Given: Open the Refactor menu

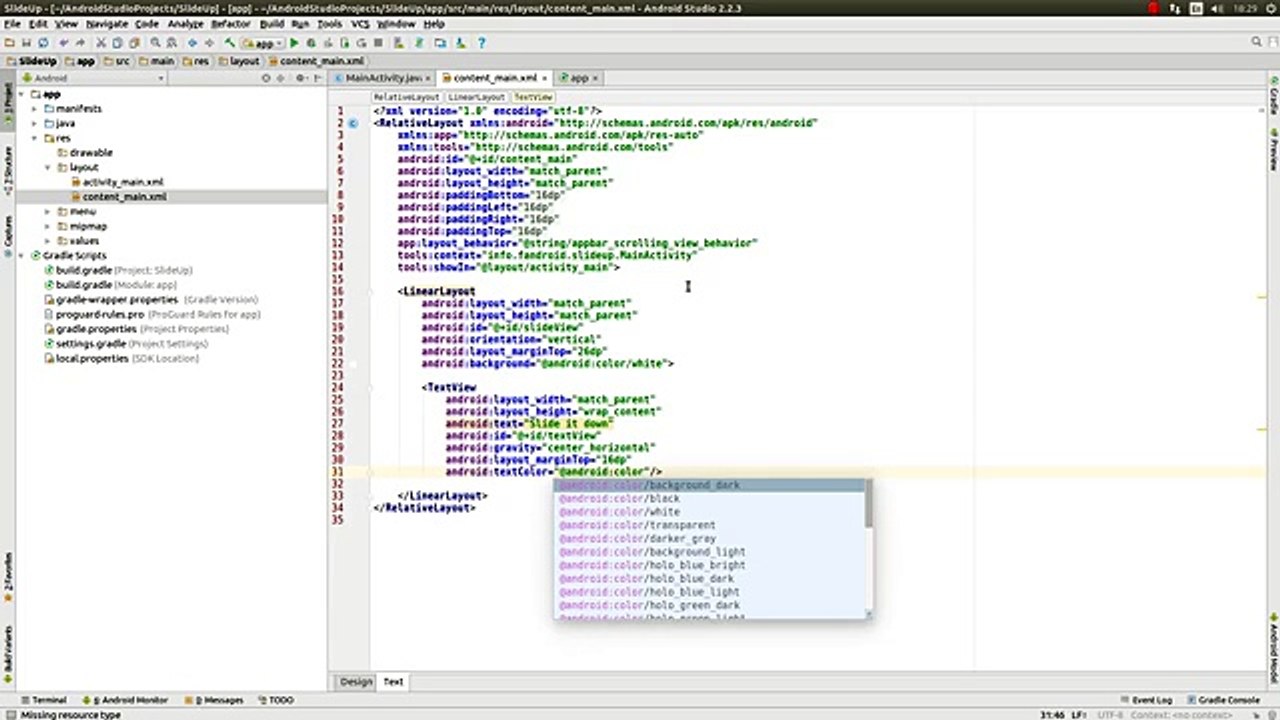Looking at the screenshot, I should coord(230,23).
